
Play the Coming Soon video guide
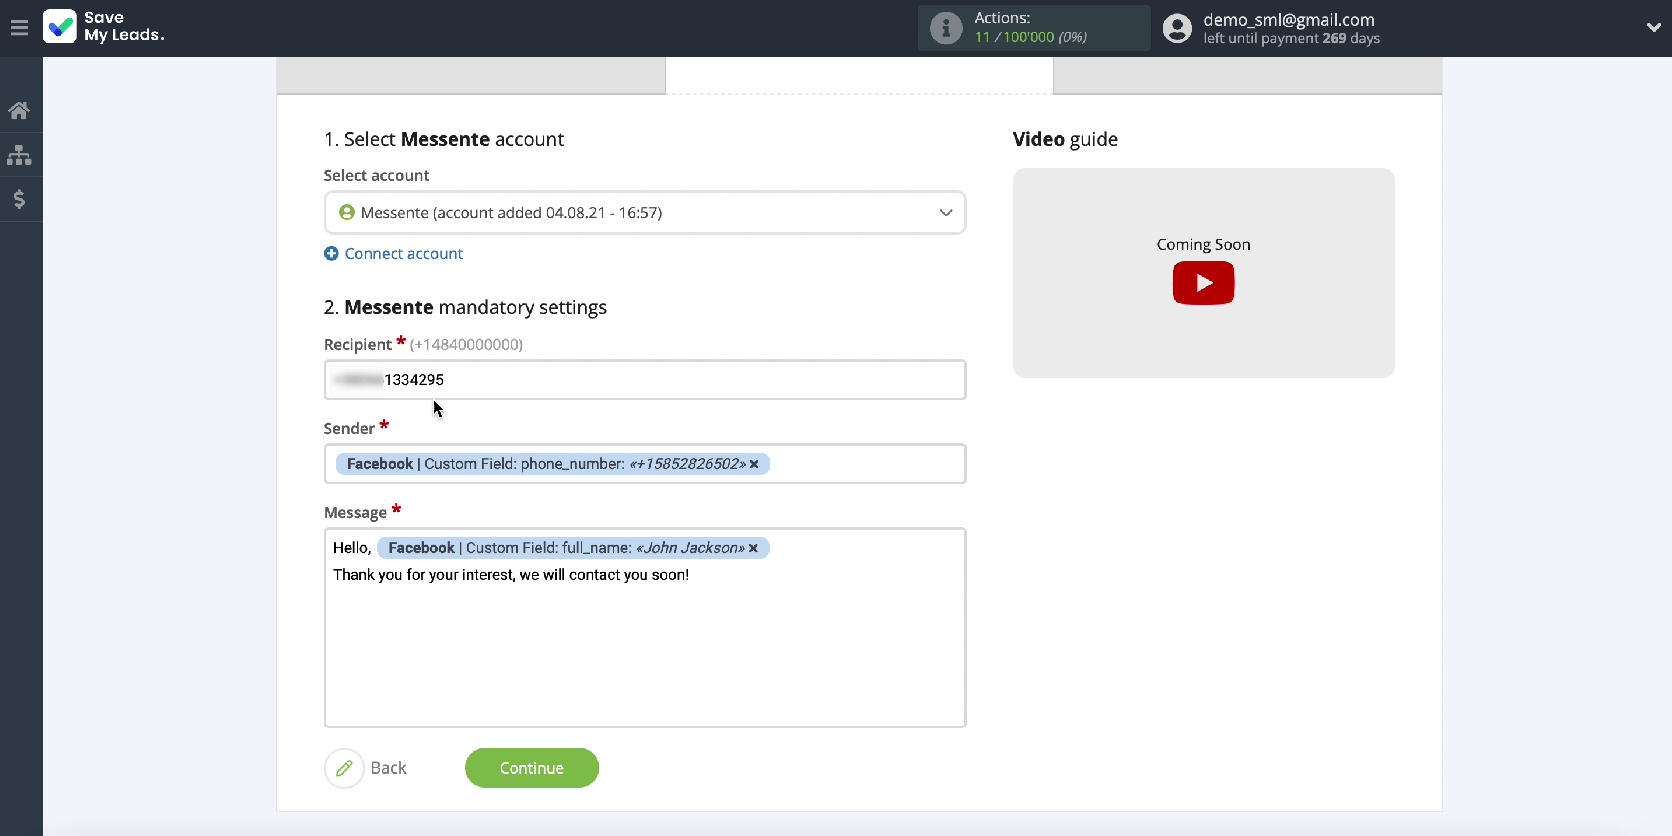pos(1203,283)
